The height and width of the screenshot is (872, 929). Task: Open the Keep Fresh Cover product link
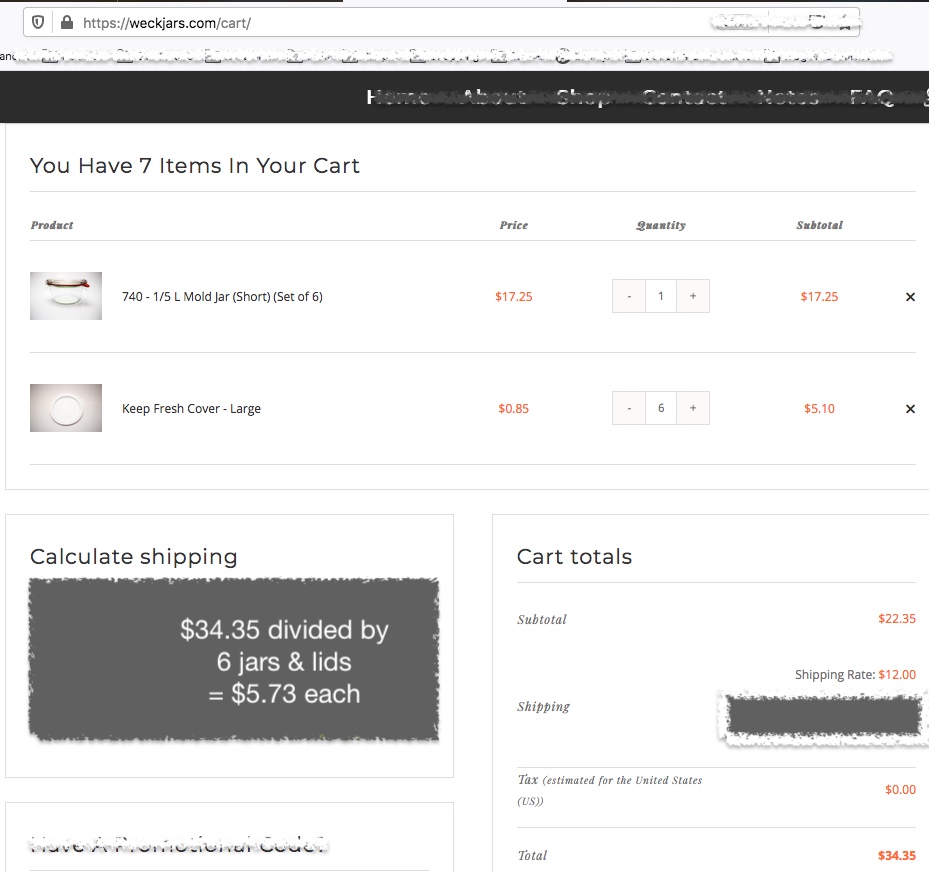click(x=190, y=408)
